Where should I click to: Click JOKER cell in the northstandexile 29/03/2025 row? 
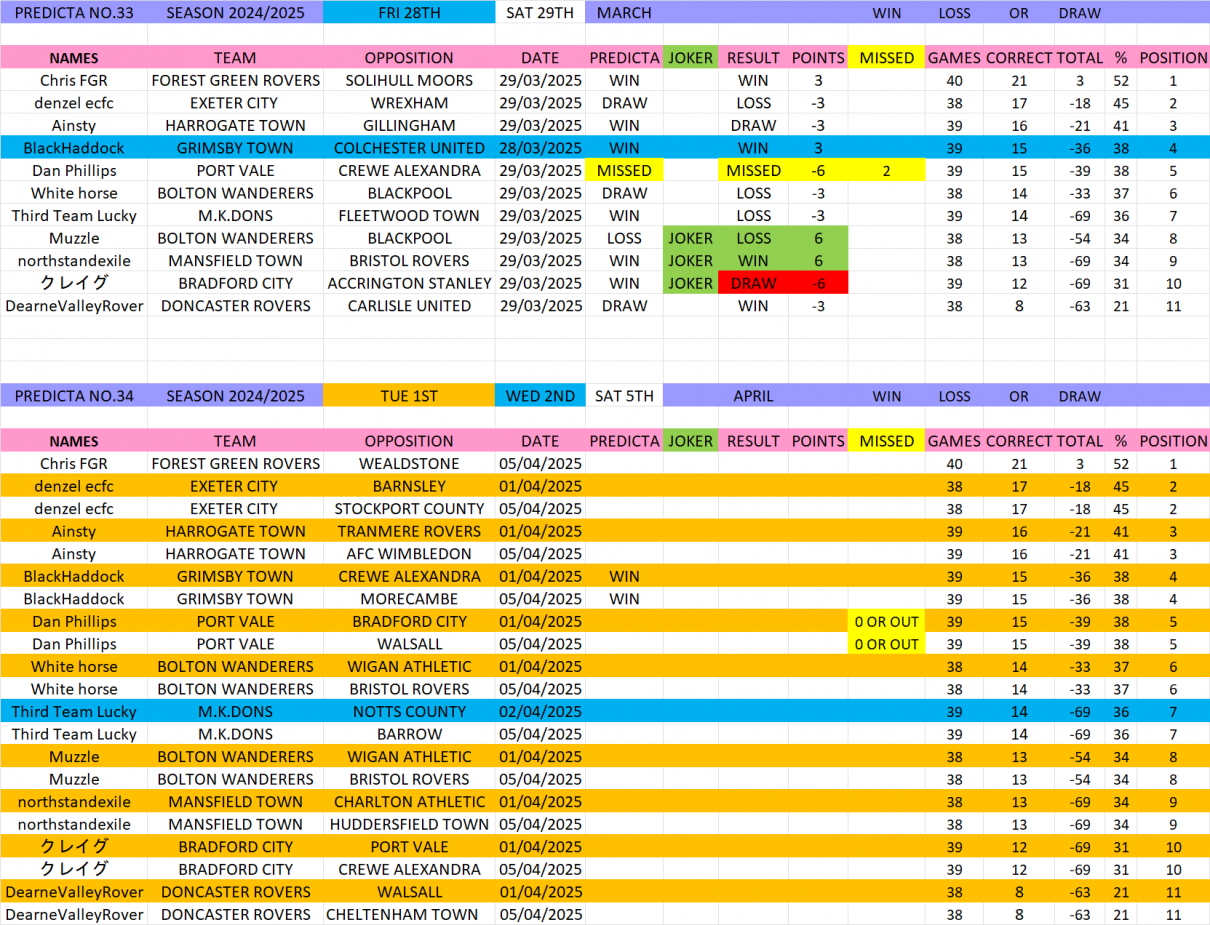[690, 261]
